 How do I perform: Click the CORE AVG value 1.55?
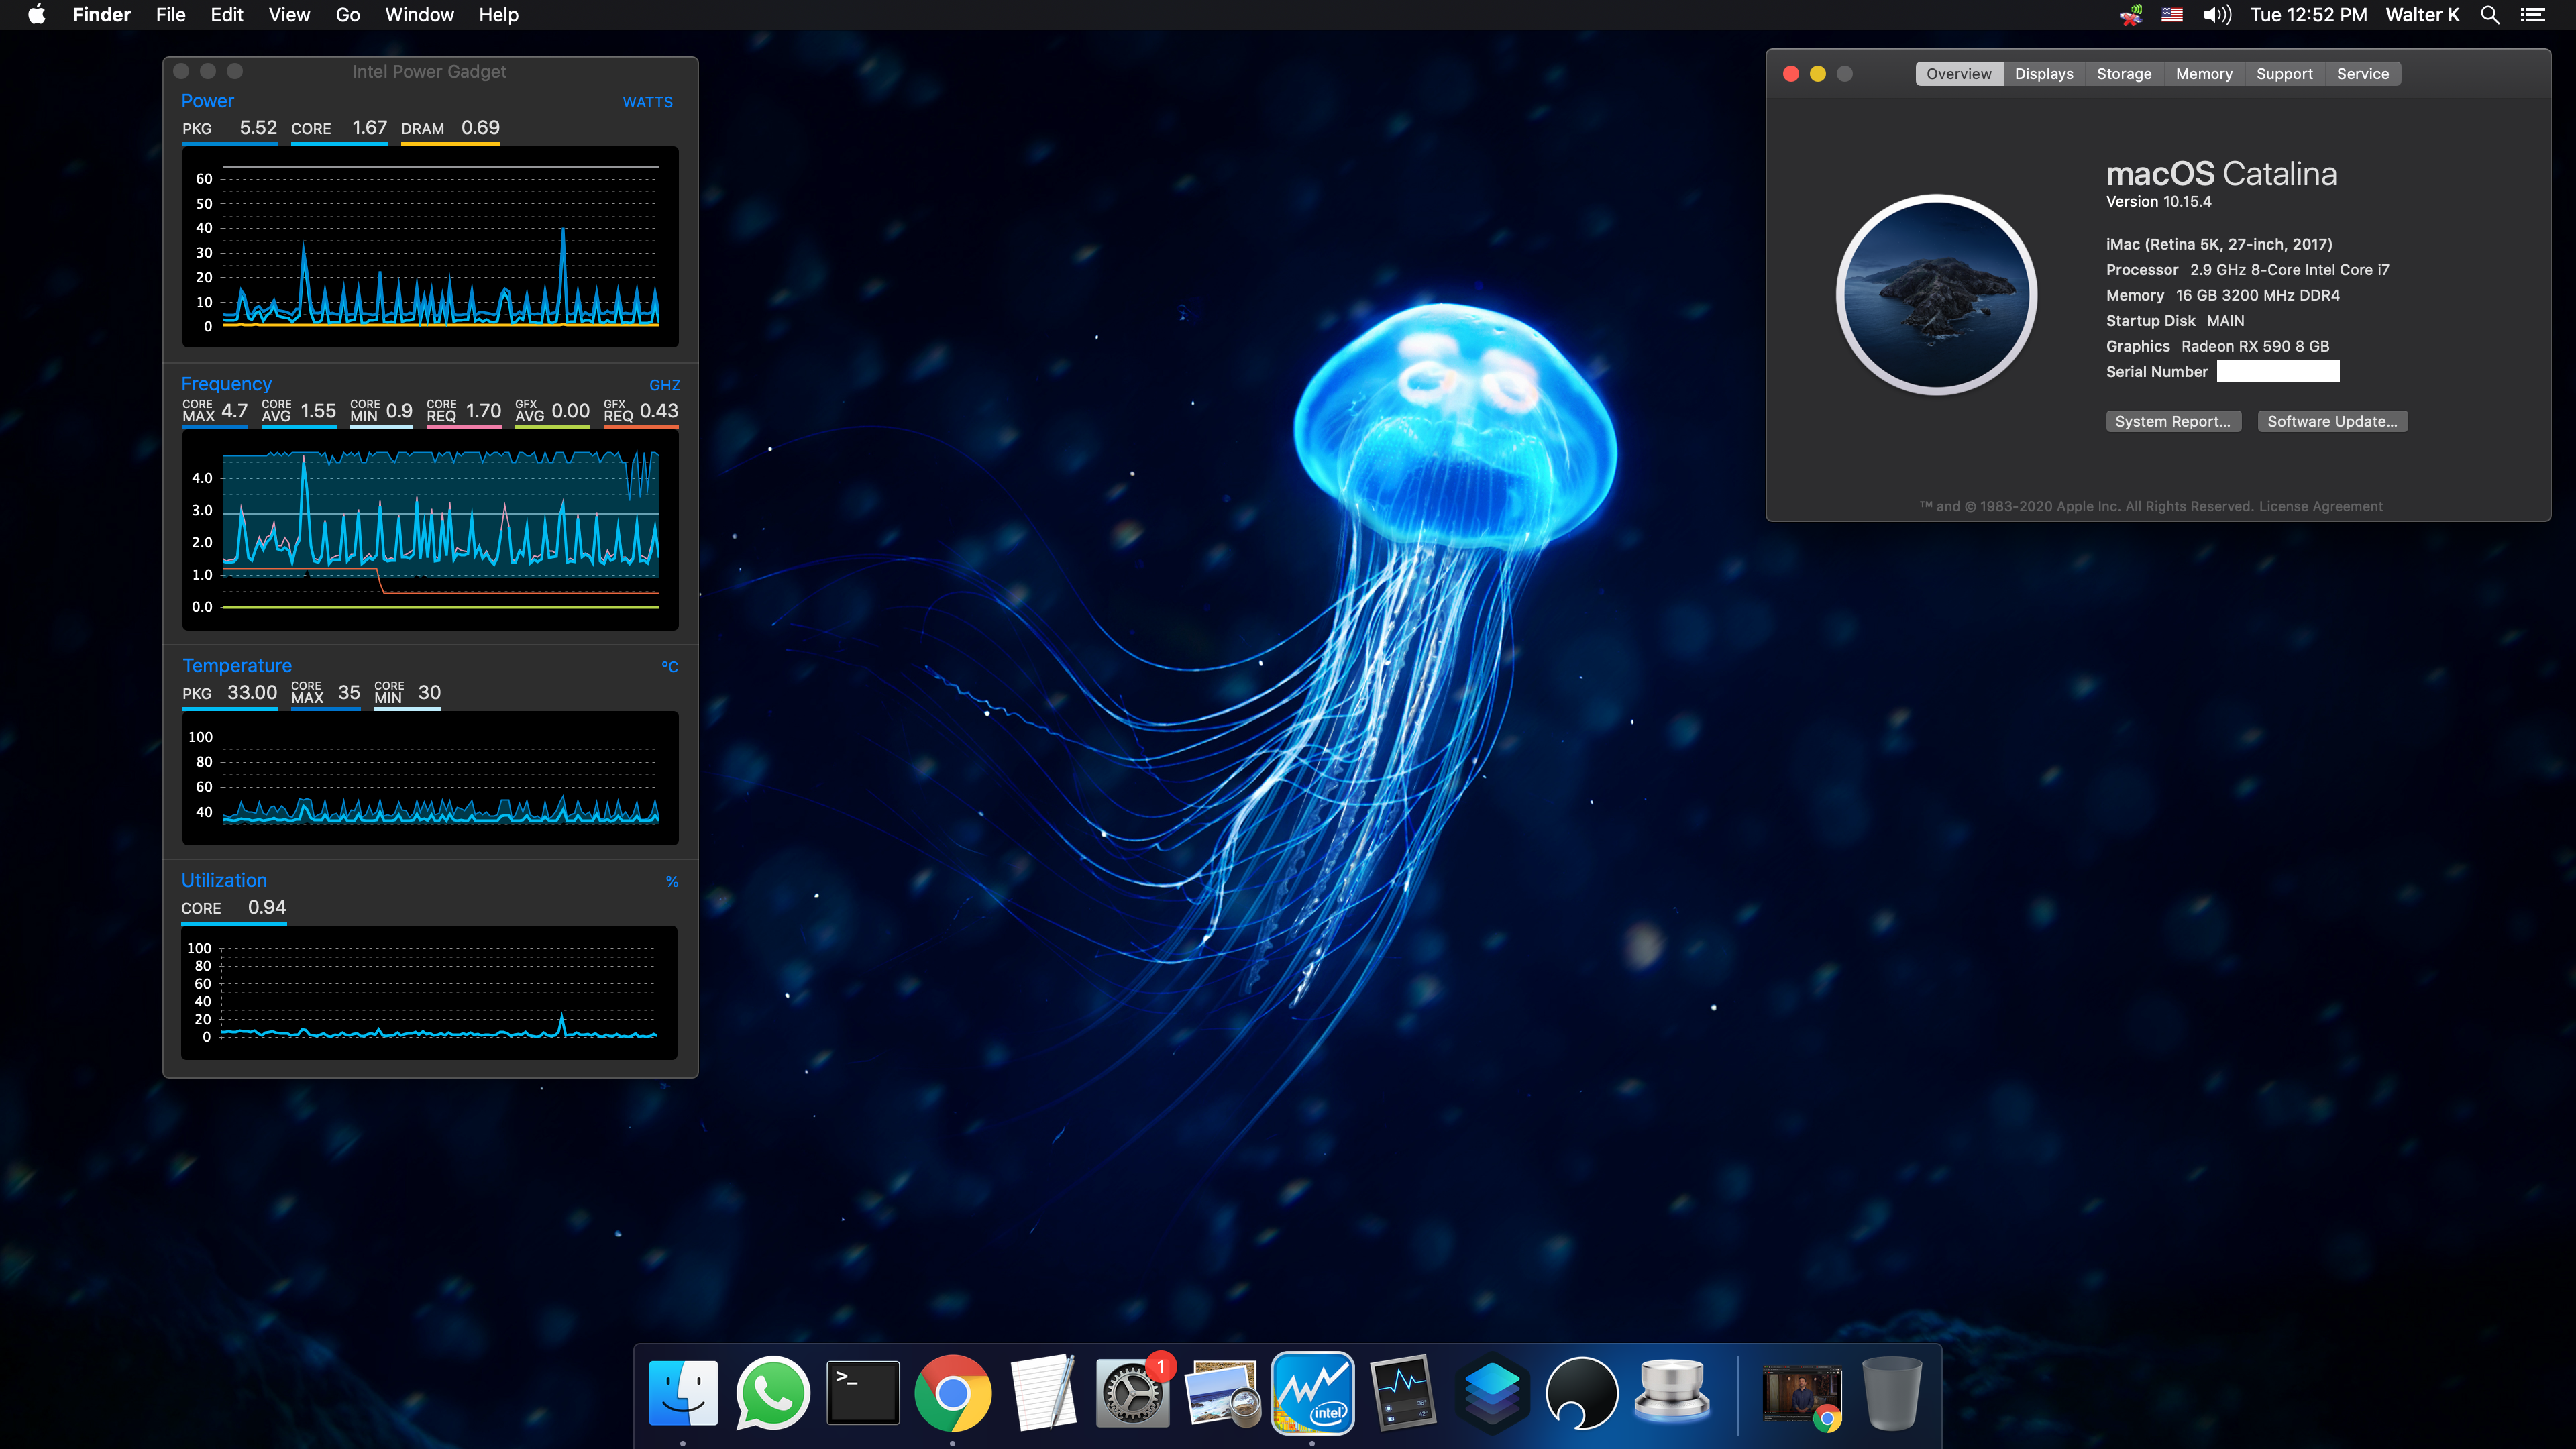pos(318,411)
